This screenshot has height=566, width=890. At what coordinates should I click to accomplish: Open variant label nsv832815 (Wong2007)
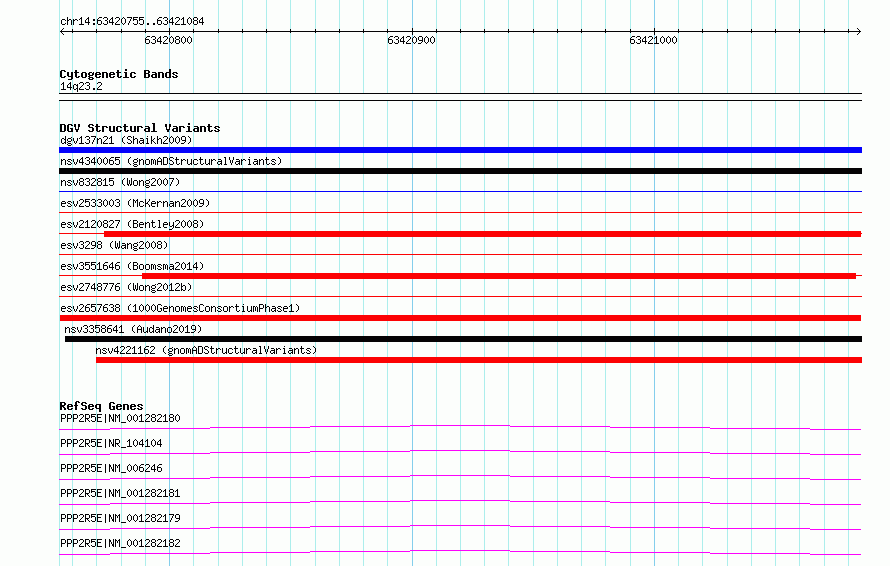(x=120, y=182)
